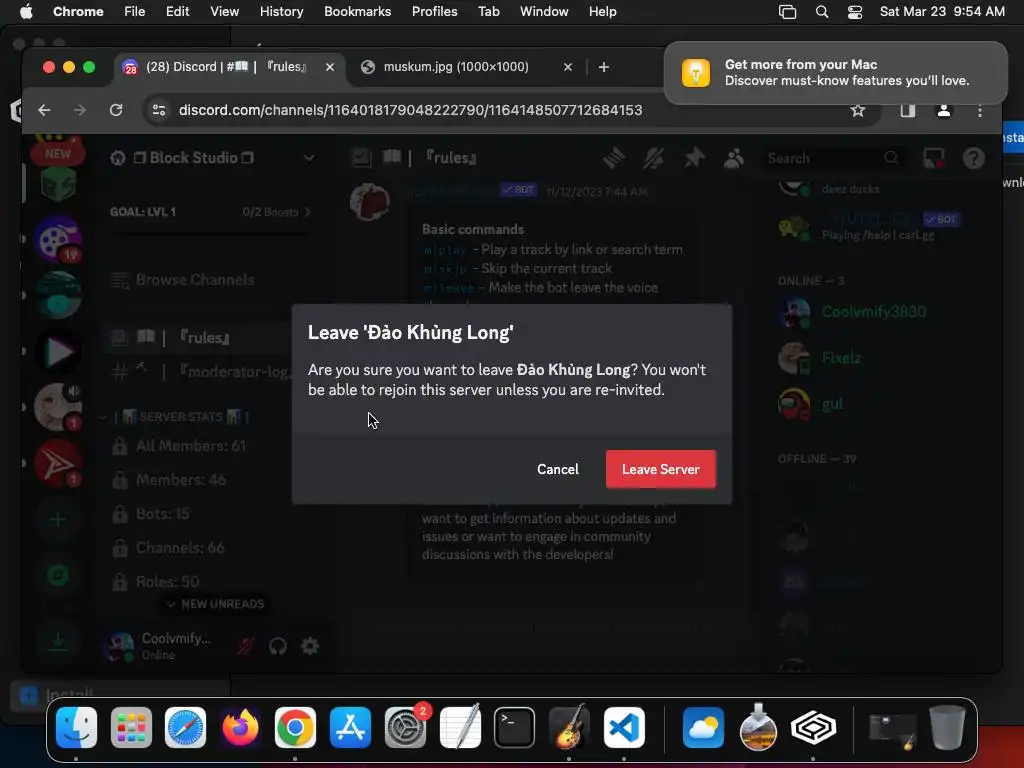This screenshot has width=1024, height=768.
Task: Click the Add a Server plus icon
Action: point(58,519)
